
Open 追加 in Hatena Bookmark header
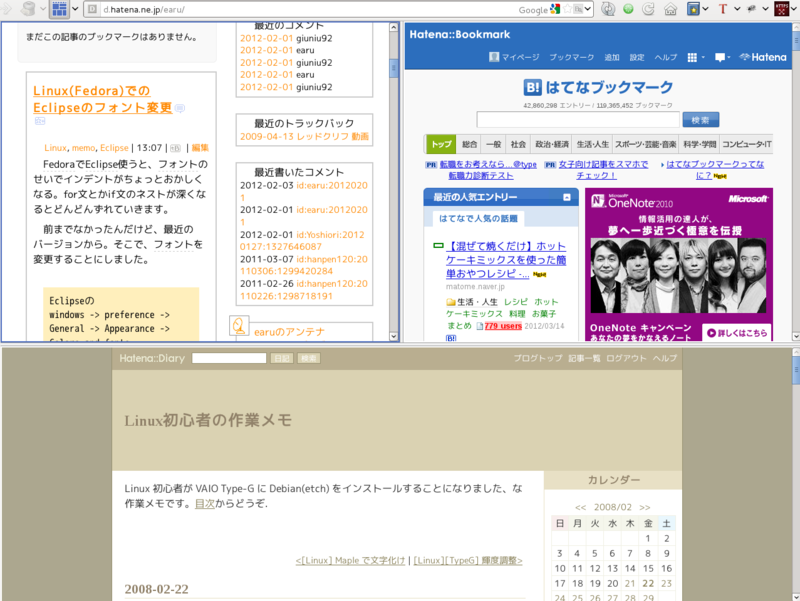(612, 58)
